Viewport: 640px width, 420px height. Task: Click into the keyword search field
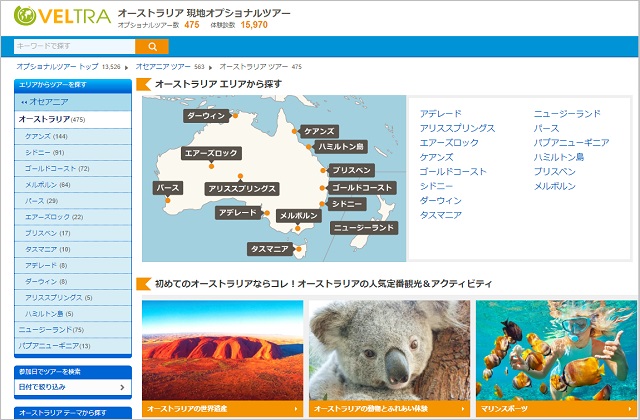click(x=73, y=46)
